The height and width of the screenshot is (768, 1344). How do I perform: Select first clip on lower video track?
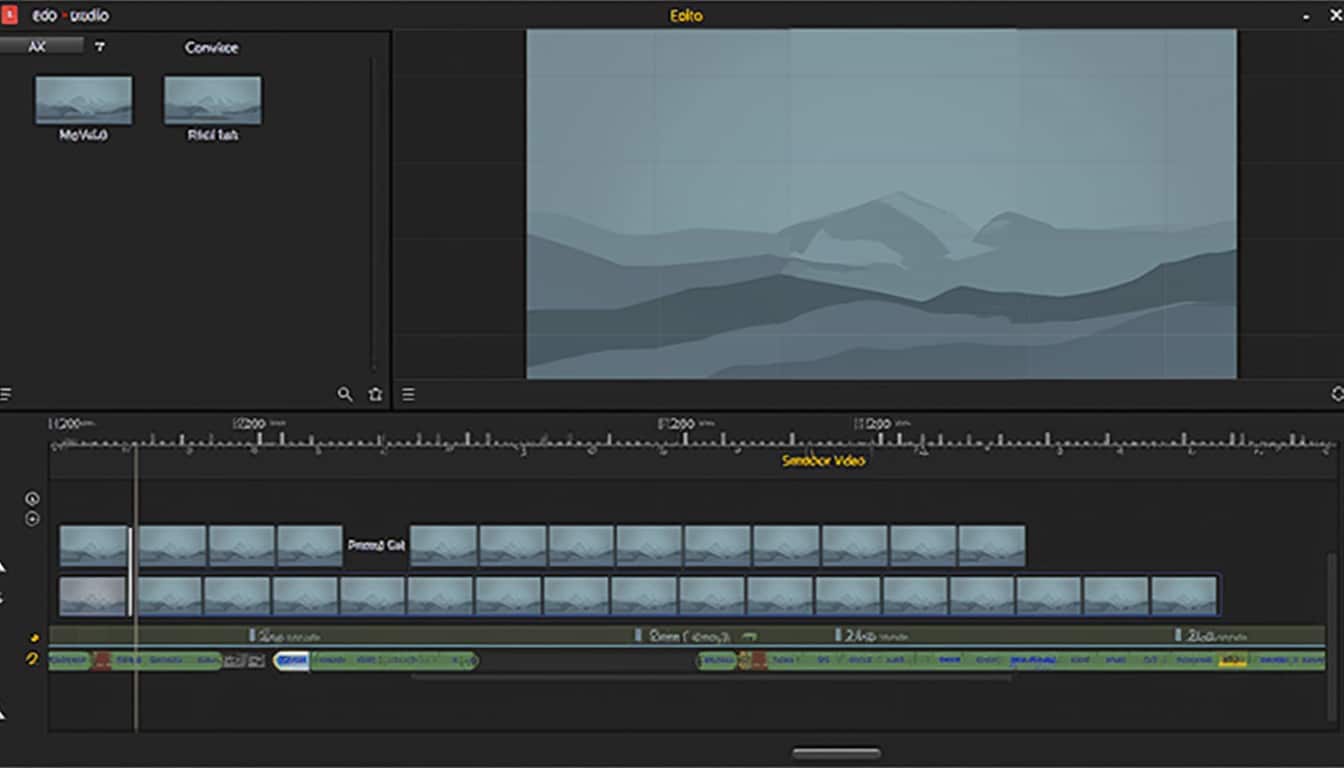[x=93, y=595]
